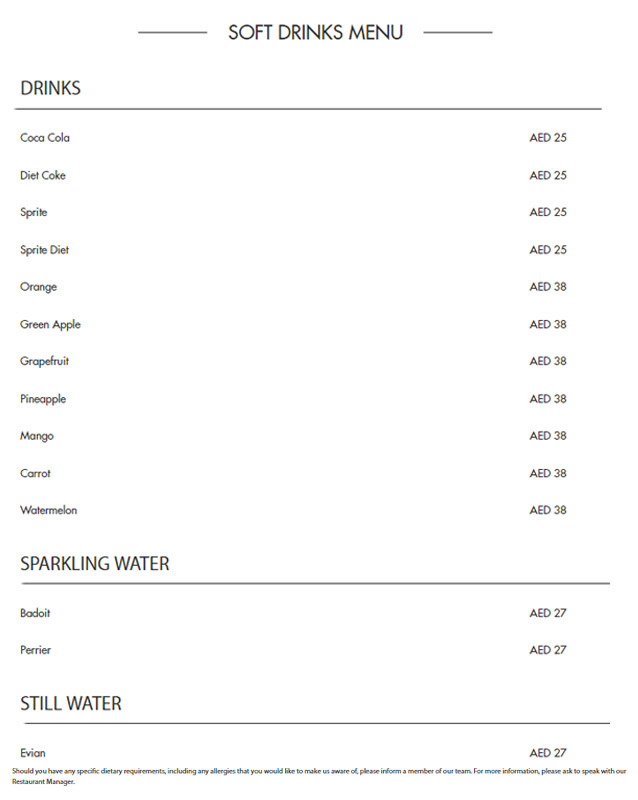The width and height of the screenshot is (638, 800).
Task: Select the Watermelon item
Action: (48, 510)
